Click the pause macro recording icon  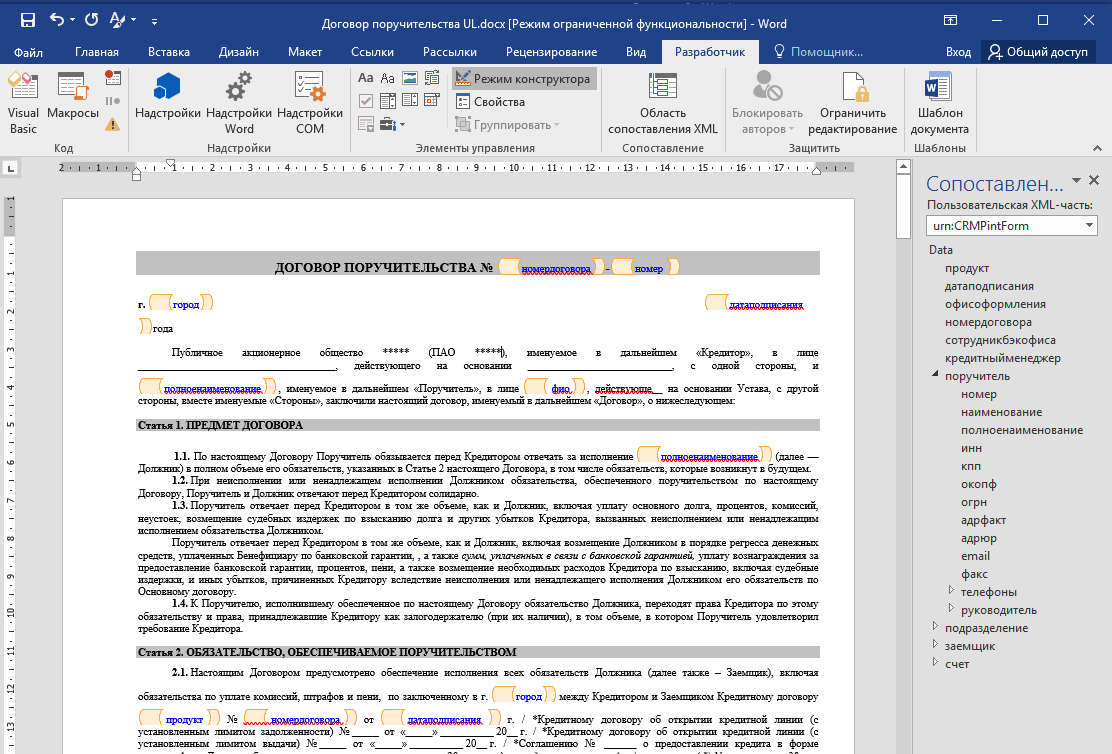113,101
